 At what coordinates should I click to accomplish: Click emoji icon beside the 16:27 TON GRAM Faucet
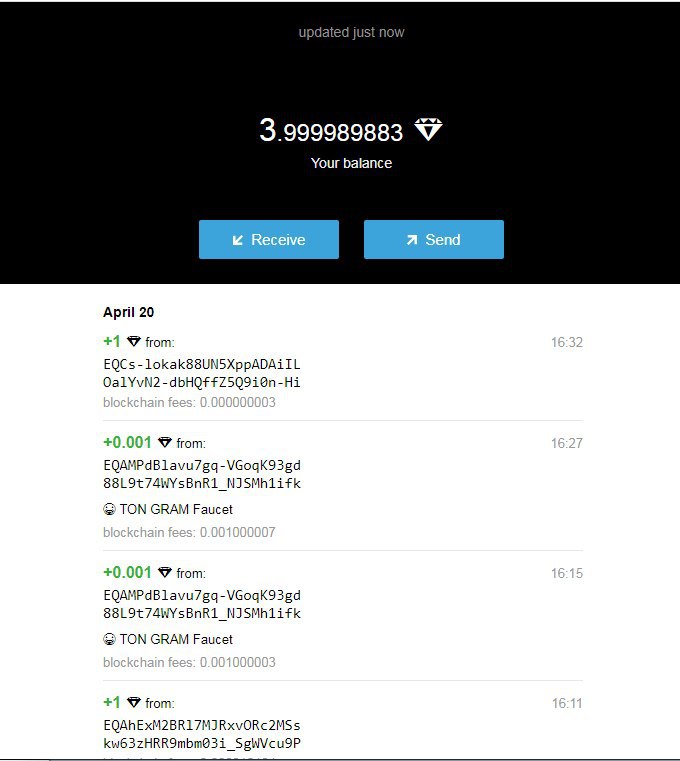click(109, 509)
